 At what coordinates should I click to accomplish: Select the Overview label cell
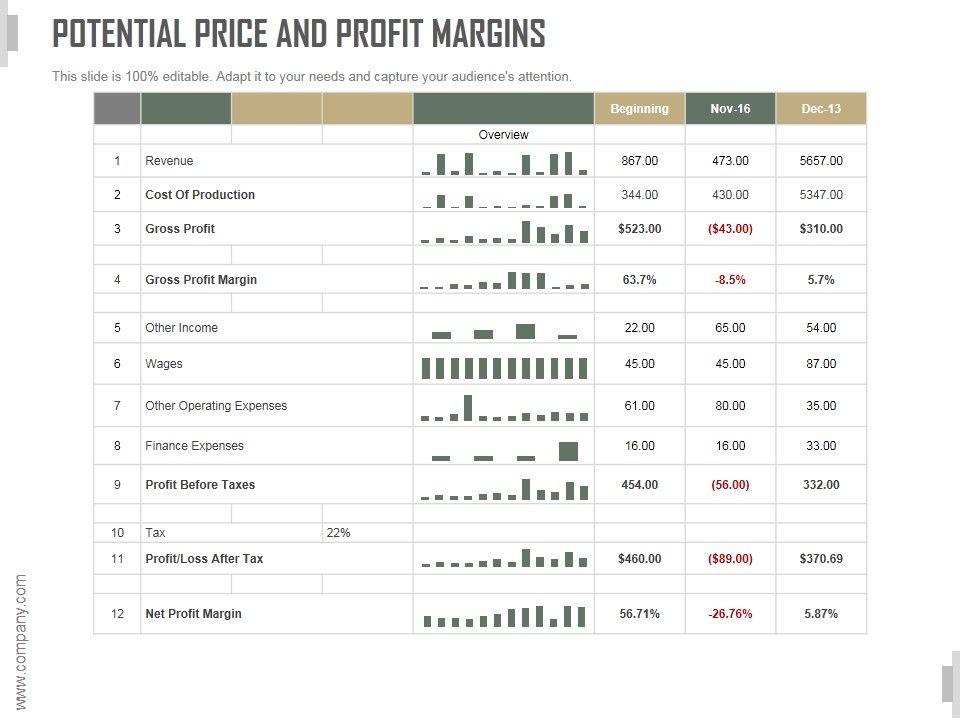click(504, 135)
